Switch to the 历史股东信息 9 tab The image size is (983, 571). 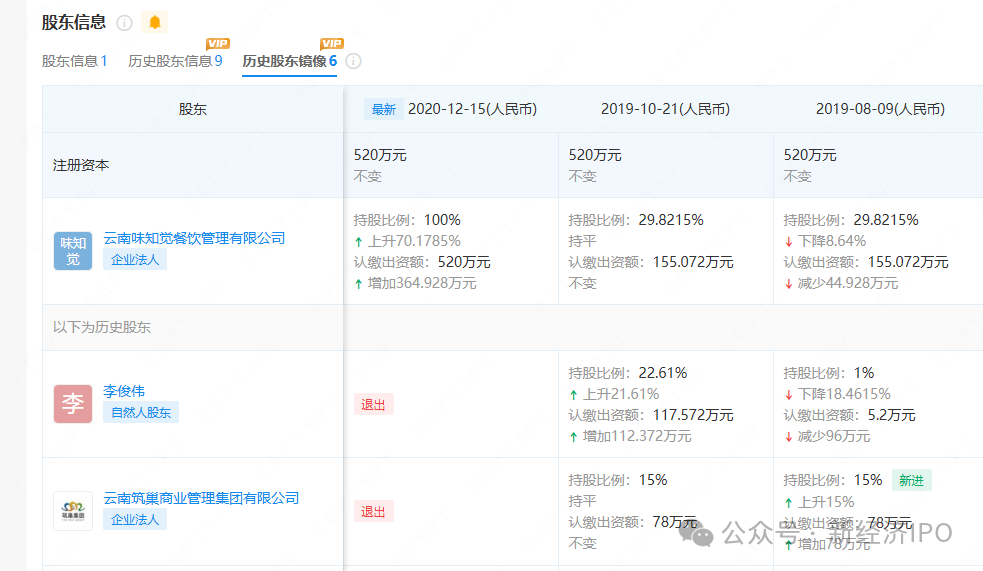(x=175, y=61)
